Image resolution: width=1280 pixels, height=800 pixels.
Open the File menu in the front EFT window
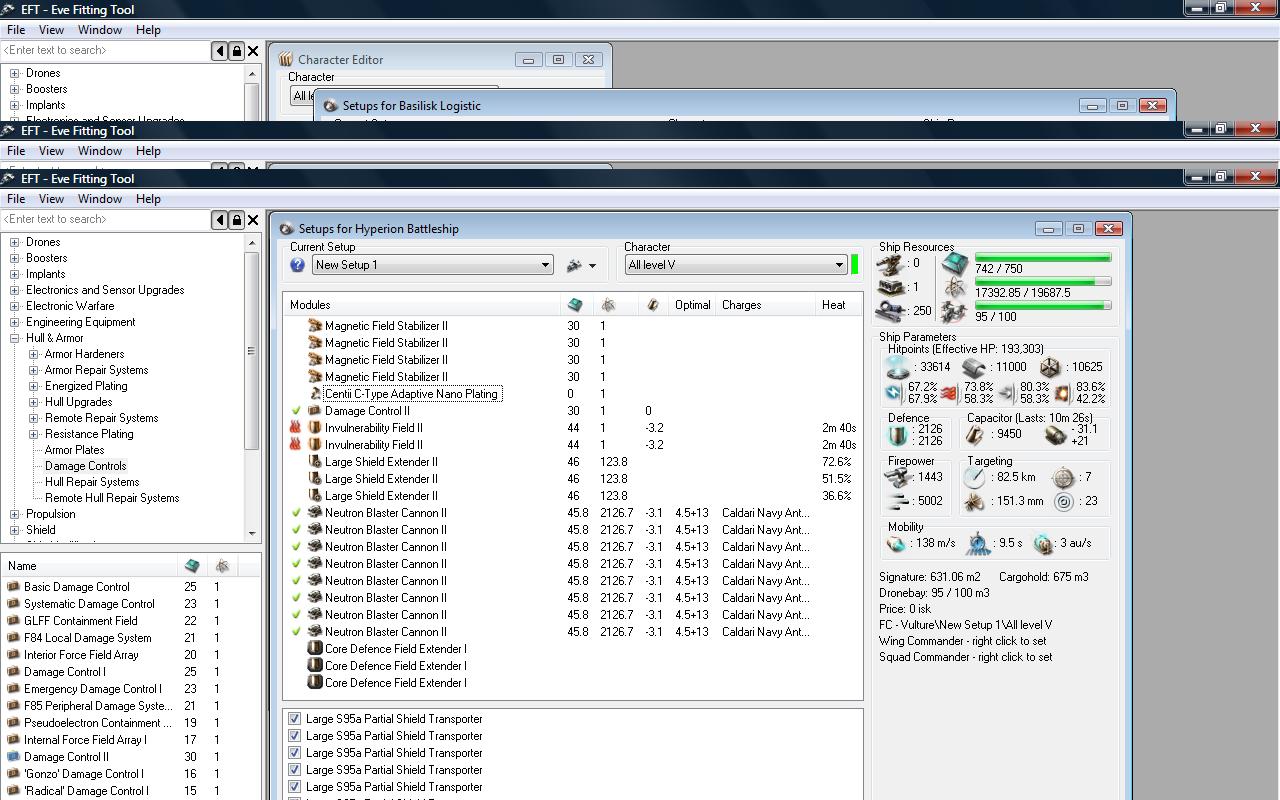[16, 199]
